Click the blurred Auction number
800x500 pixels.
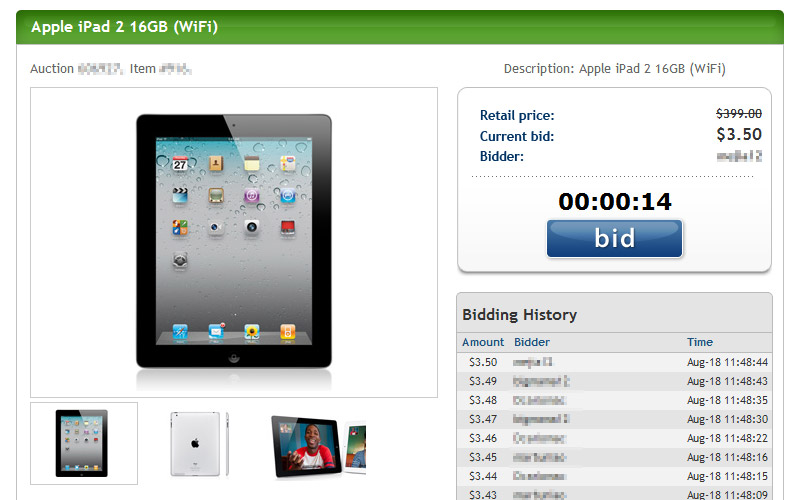pos(100,68)
